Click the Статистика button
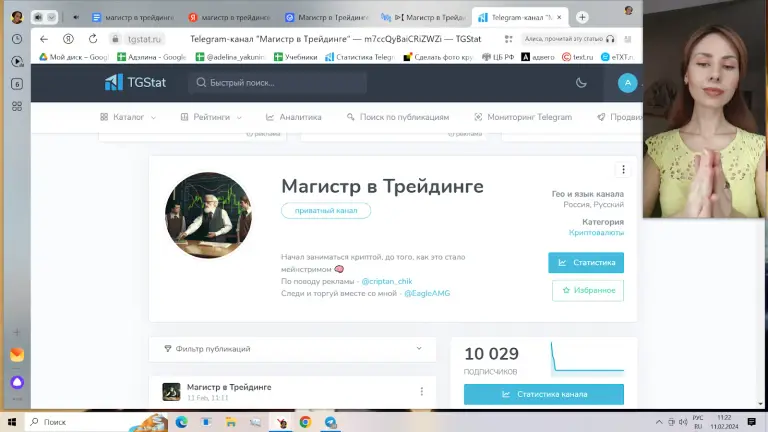 click(x=586, y=263)
